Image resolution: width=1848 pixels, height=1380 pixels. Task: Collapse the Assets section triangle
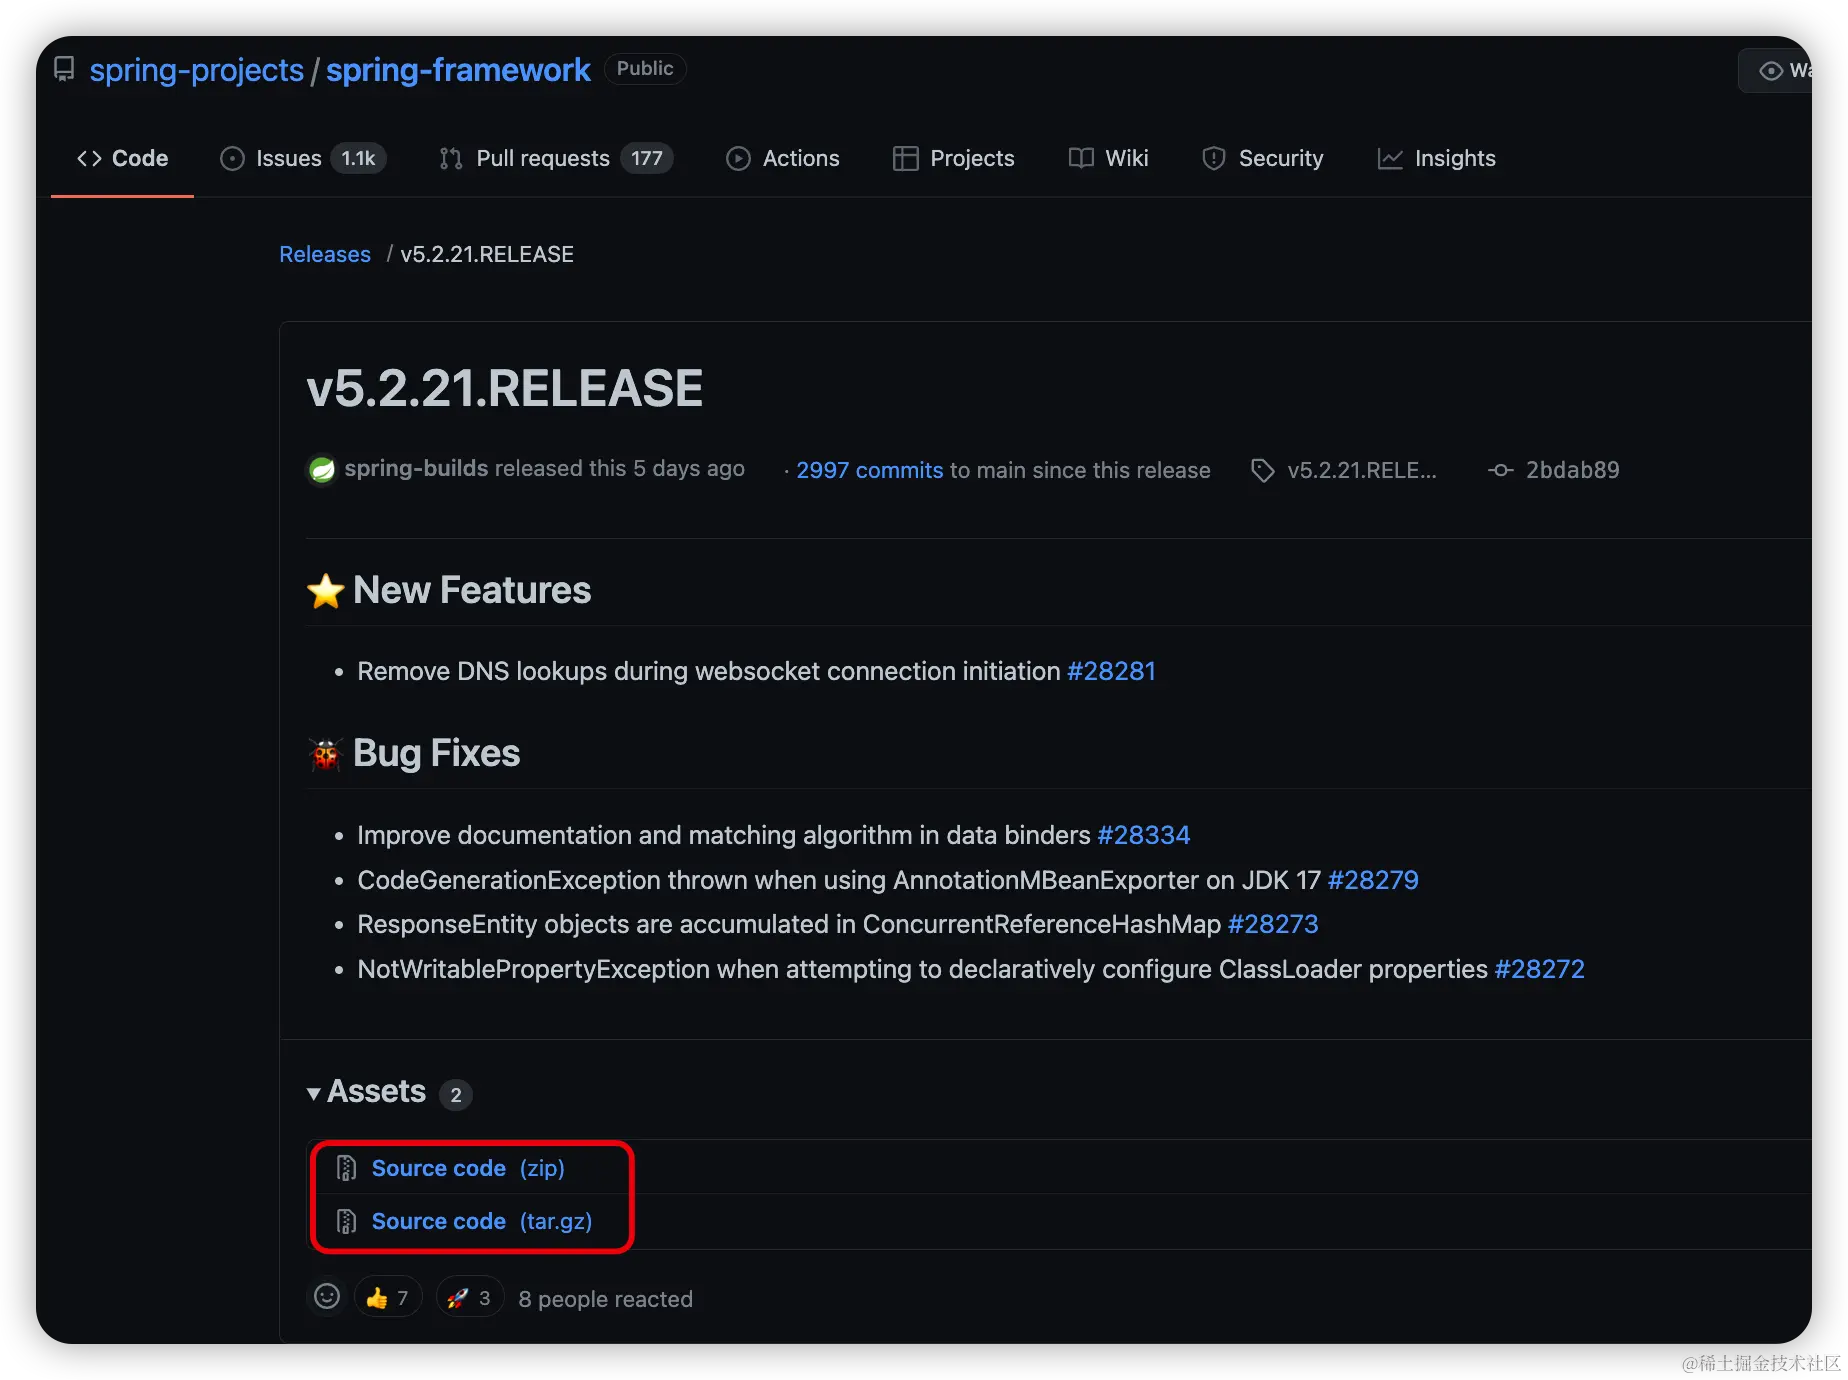(x=314, y=1094)
